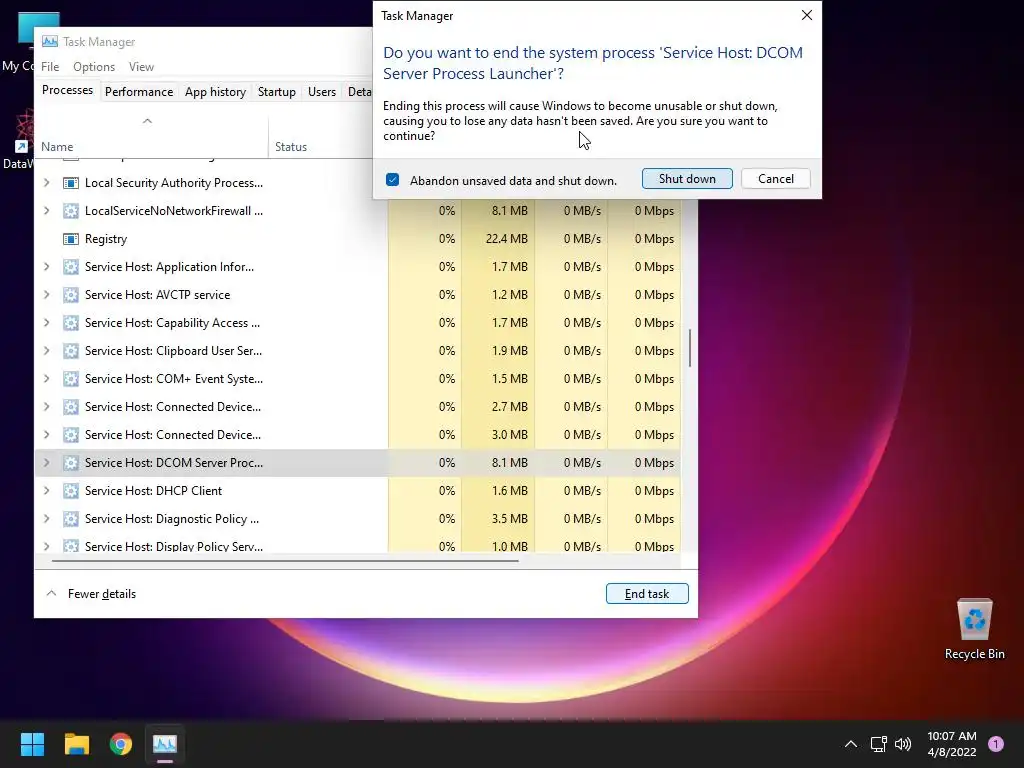Switch to the App history tab
The width and height of the screenshot is (1024, 768).
tap(216, 92)
